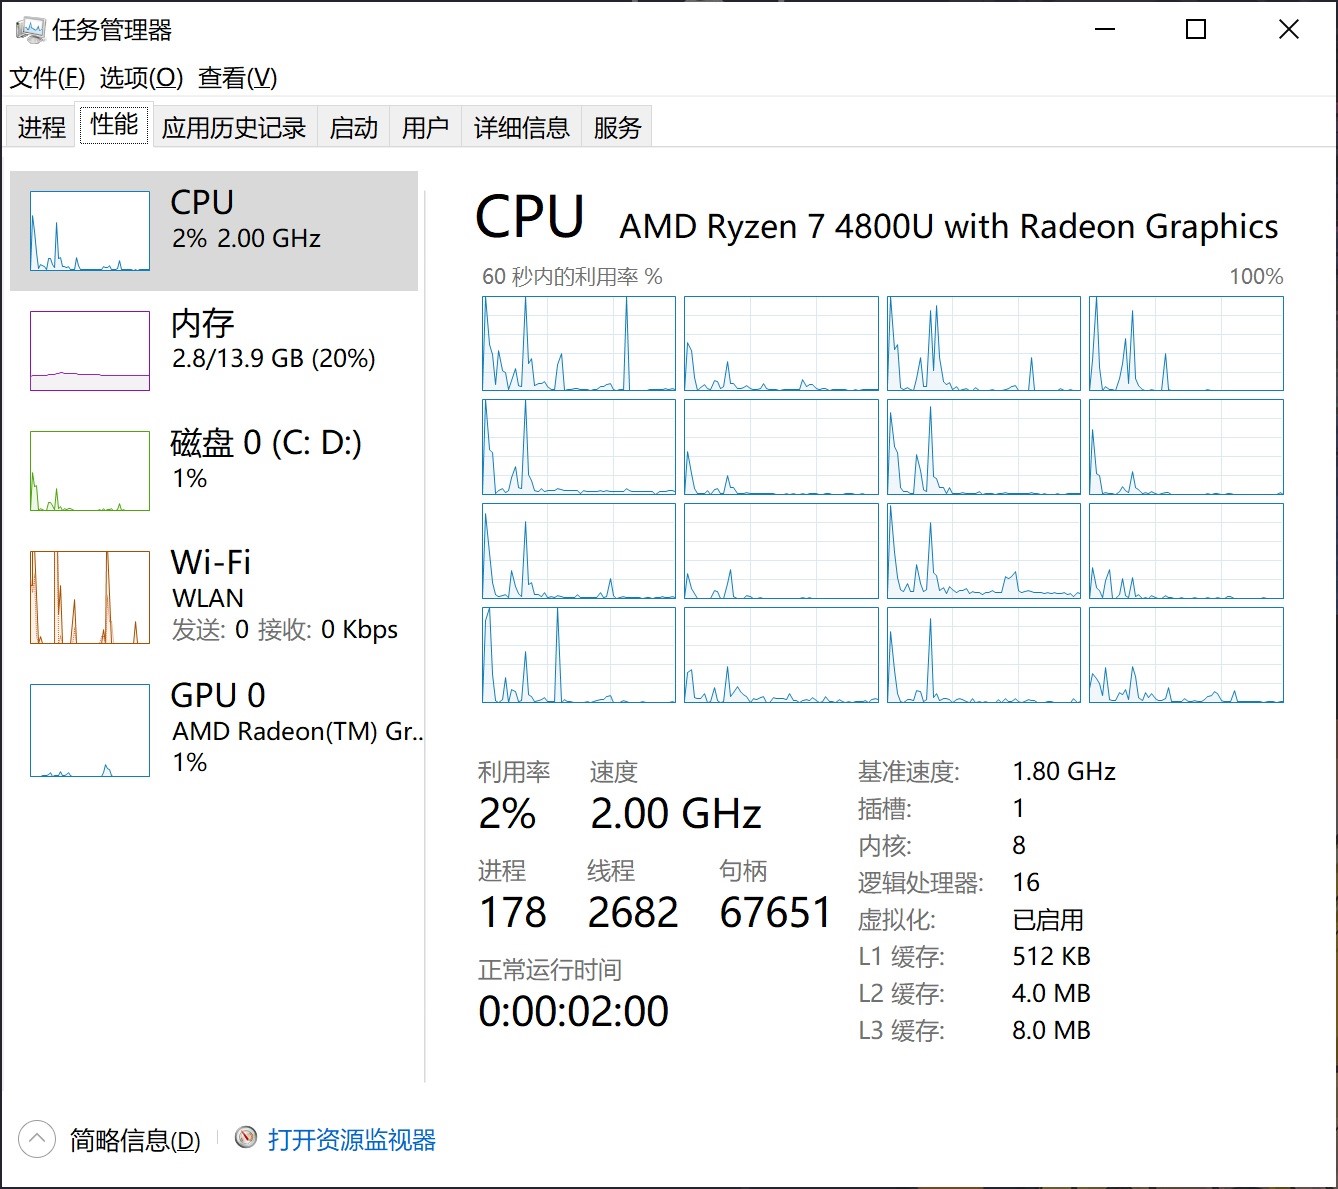Select the 磁盘 0 disk sidebar graph
1338x1189 pixels.
pos(90,471)
